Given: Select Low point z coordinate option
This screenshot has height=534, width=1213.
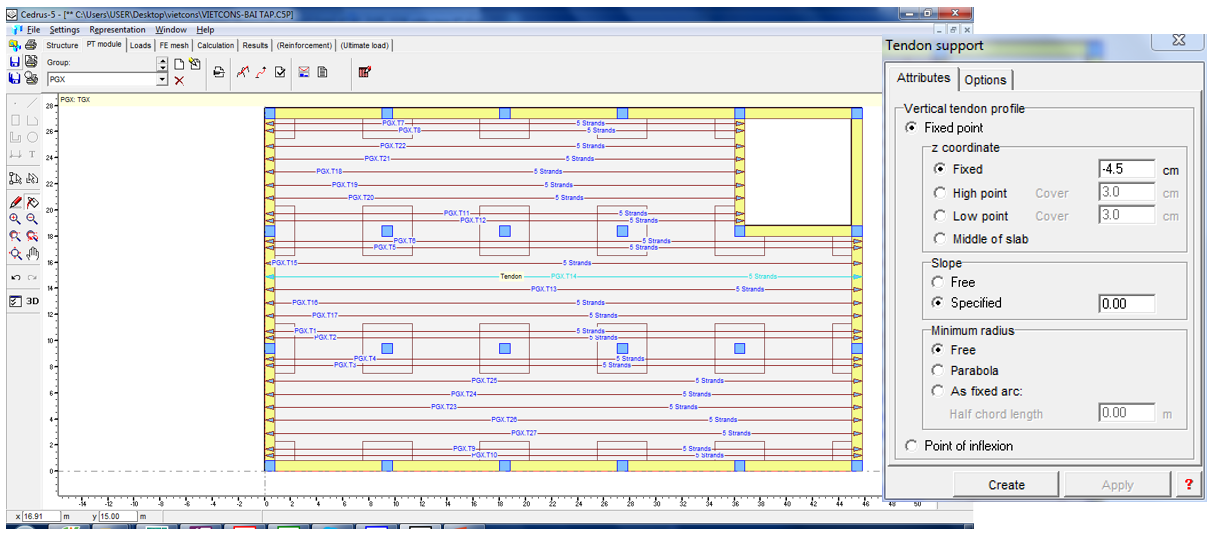Looking at the screenshot, I should (x=939, y=216).
